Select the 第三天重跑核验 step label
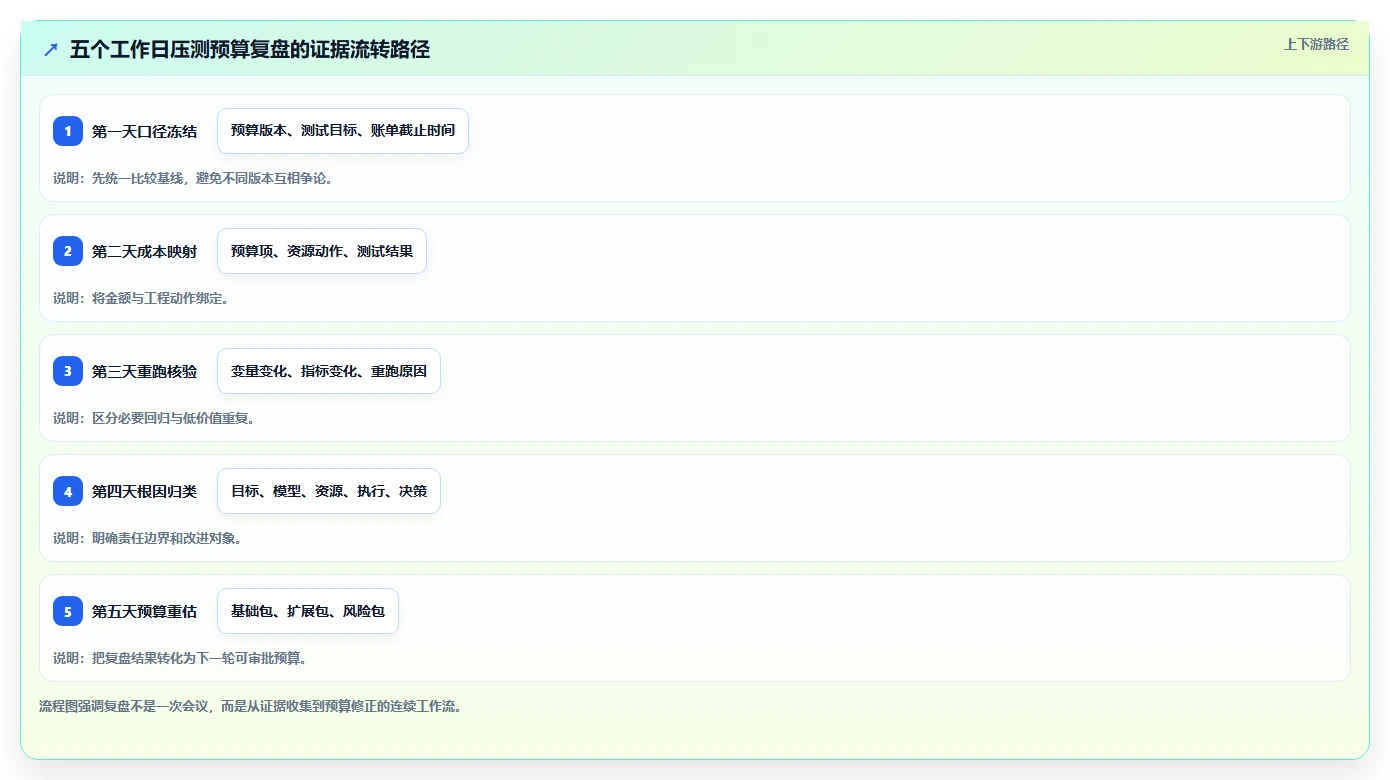 click(145, 371)
